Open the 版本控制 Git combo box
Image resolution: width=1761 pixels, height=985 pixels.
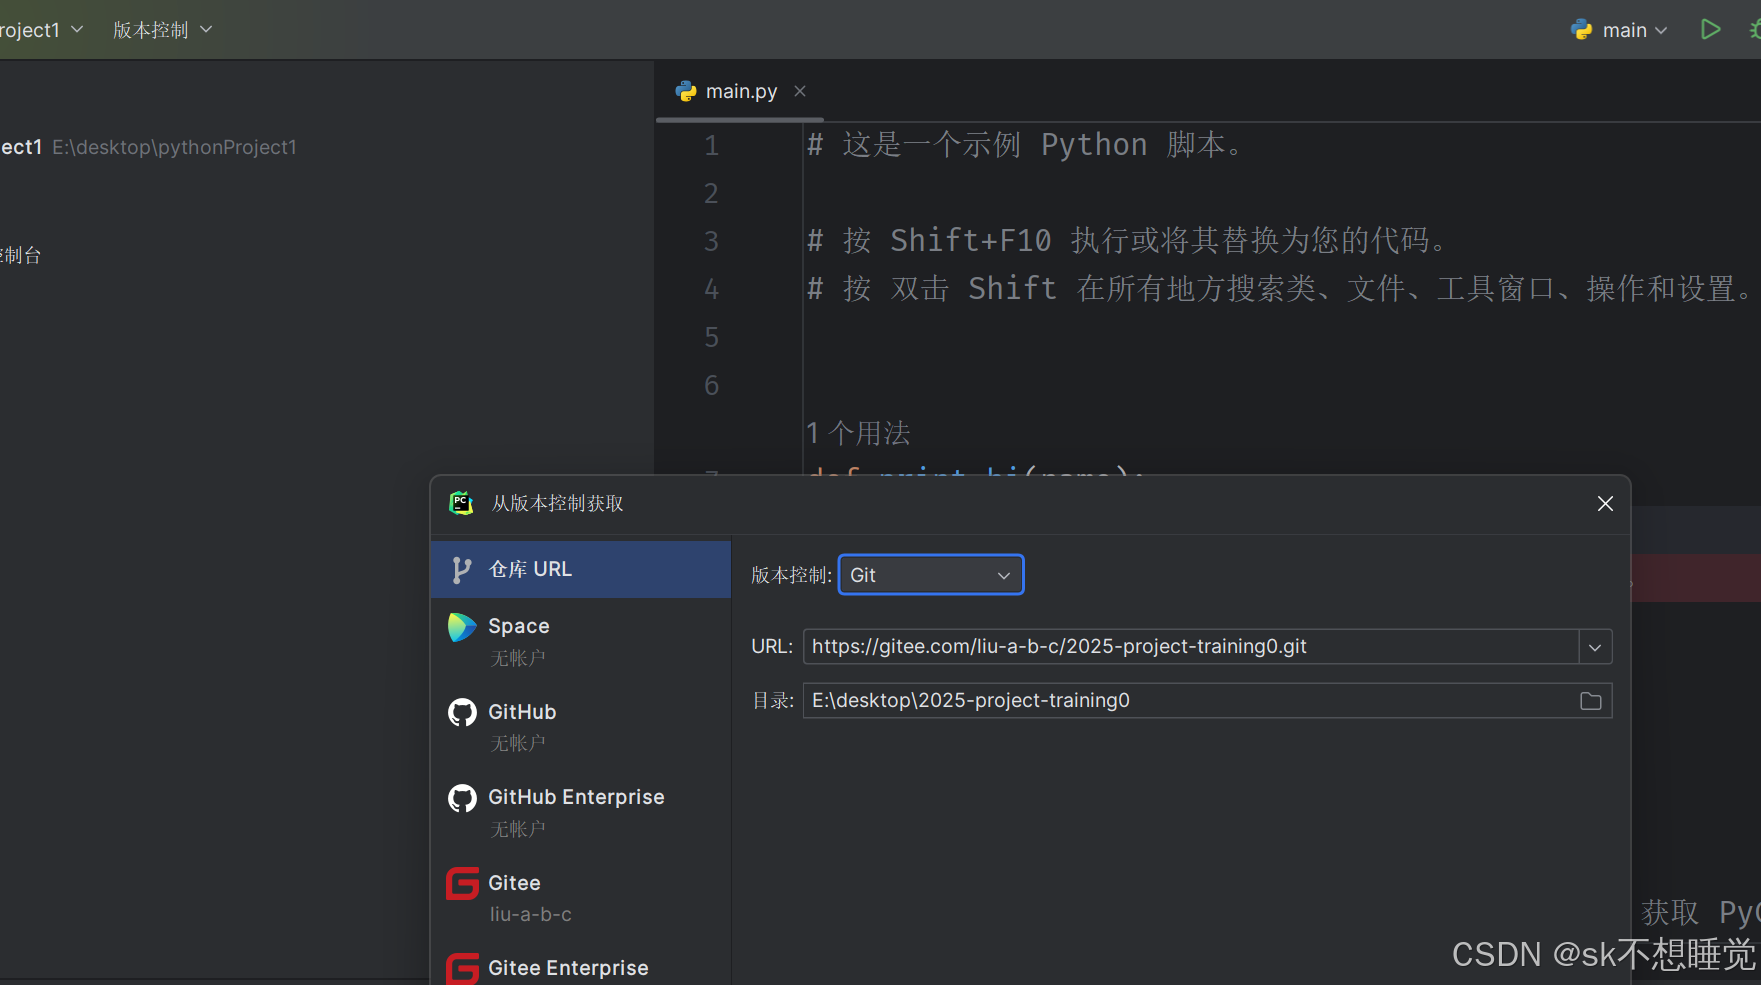point(930,575)
